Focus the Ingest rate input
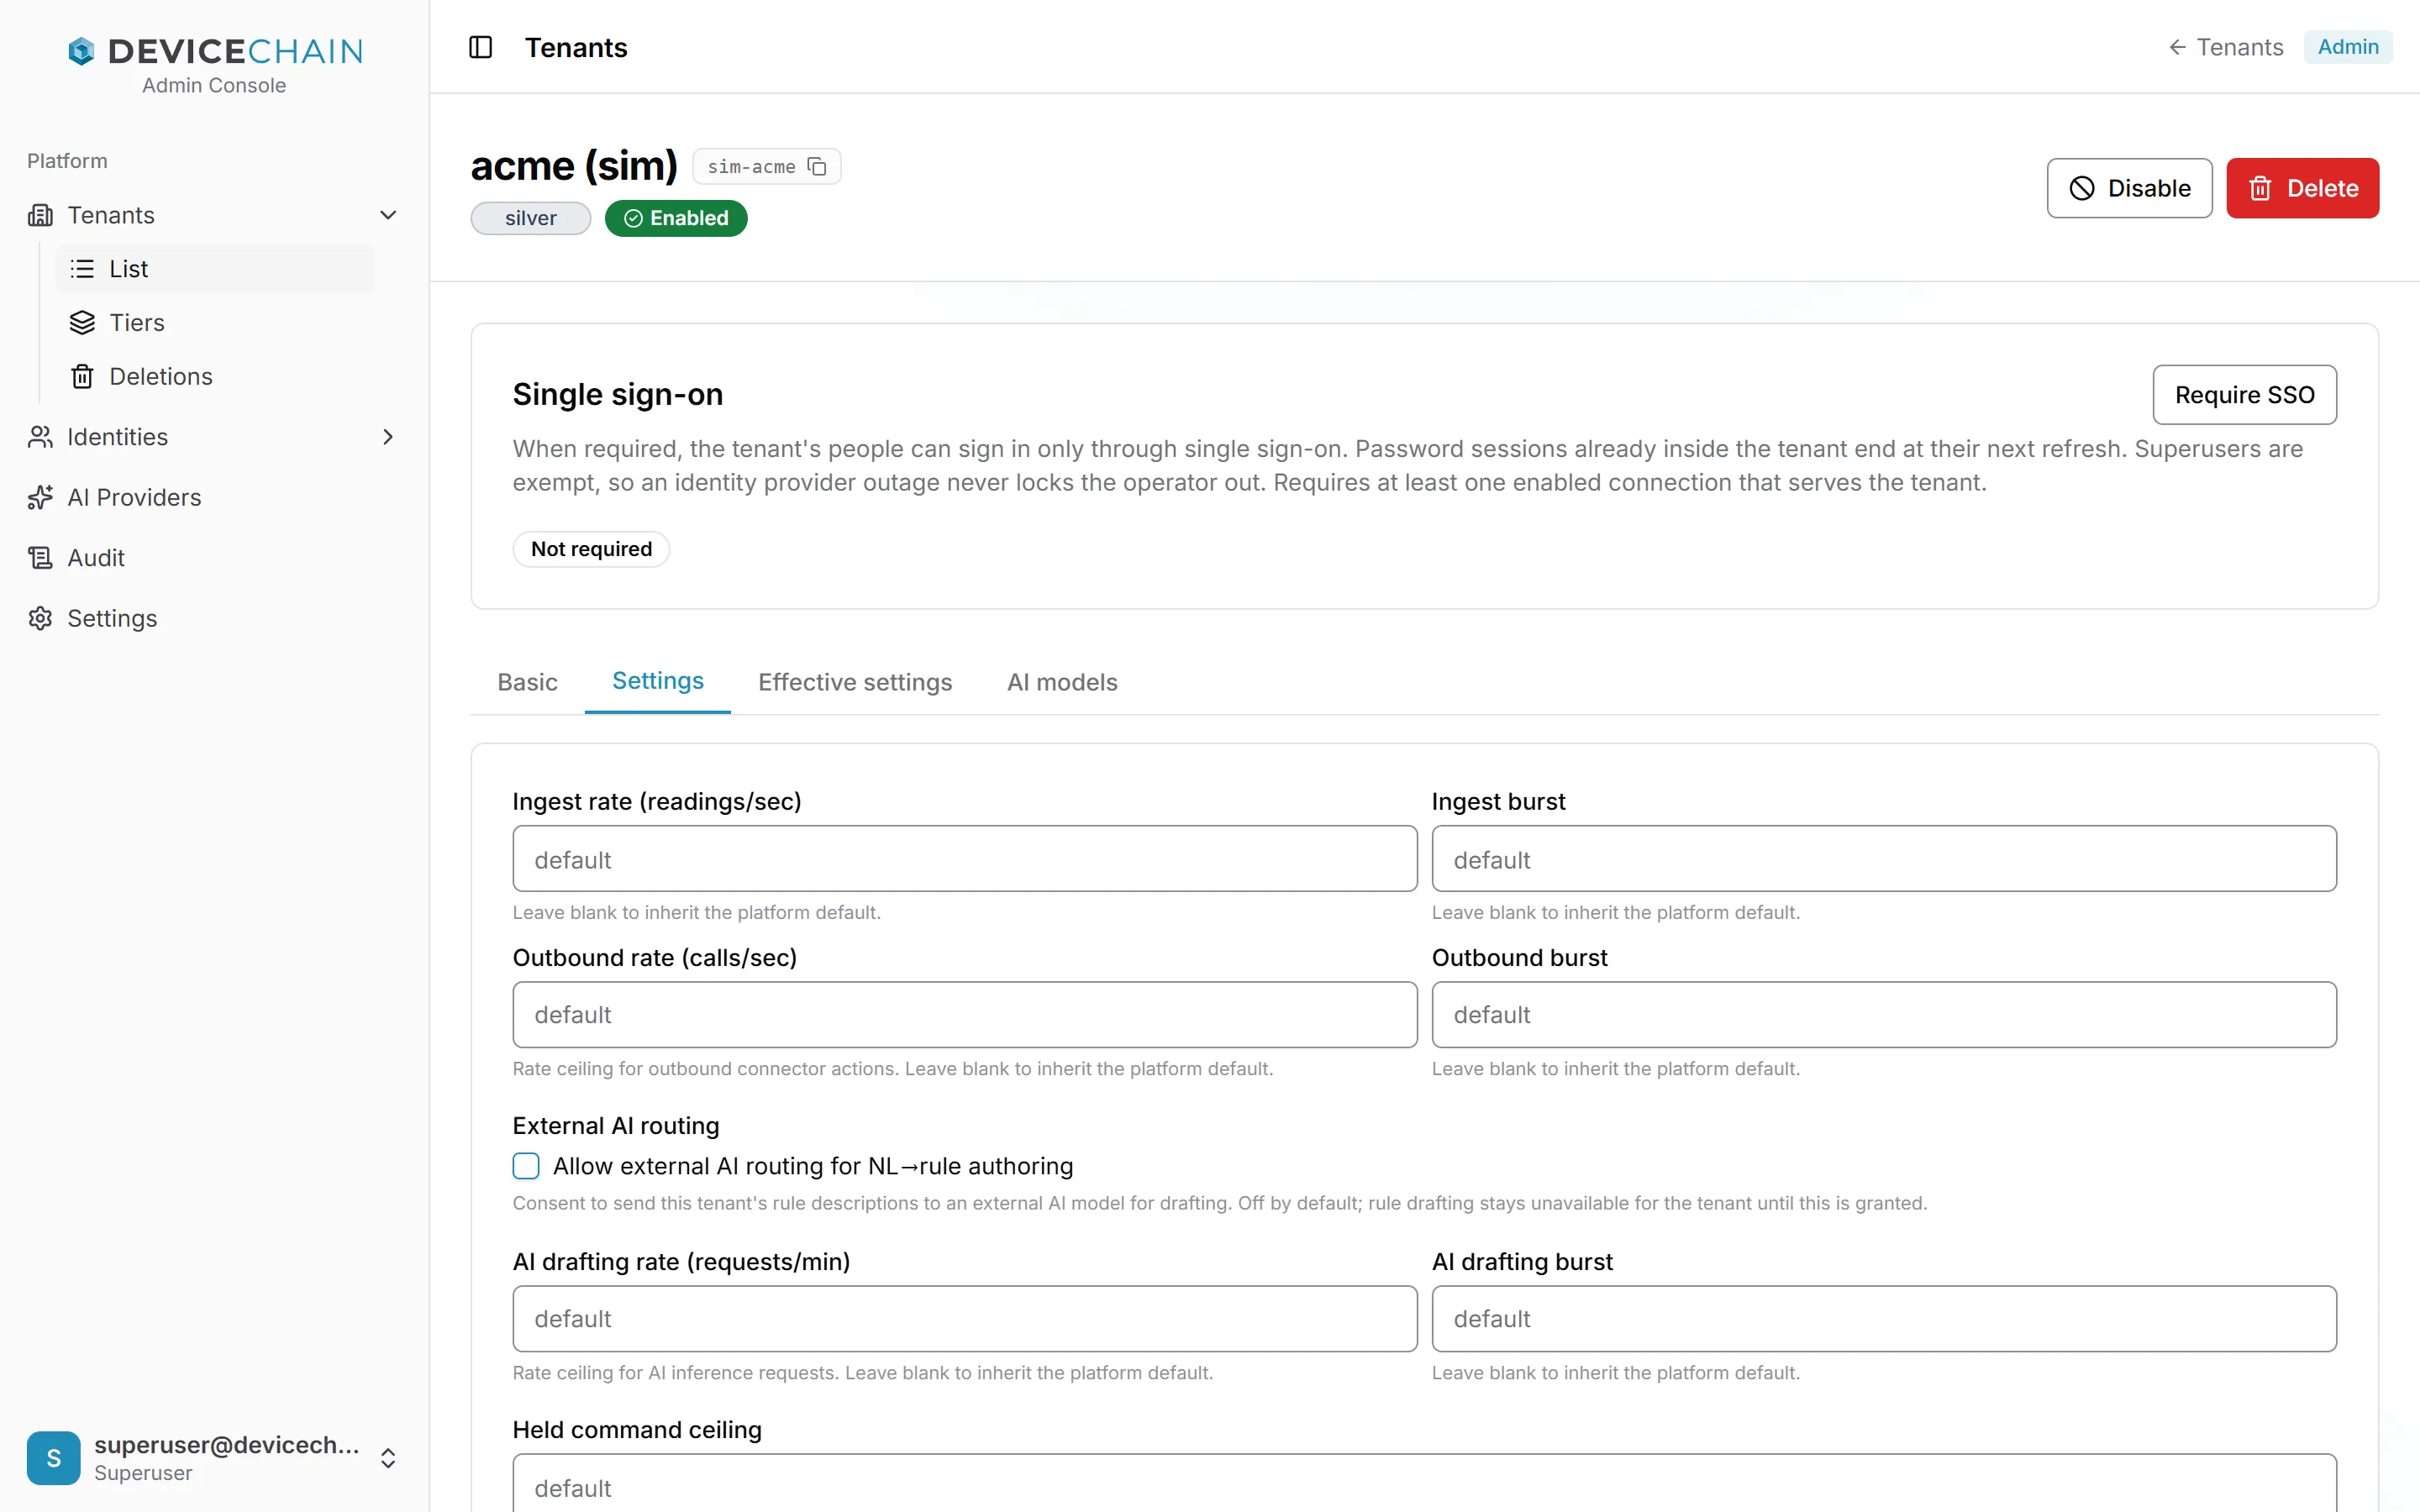The width and height of the screenshot is (2420, 1512). point(965,859)
